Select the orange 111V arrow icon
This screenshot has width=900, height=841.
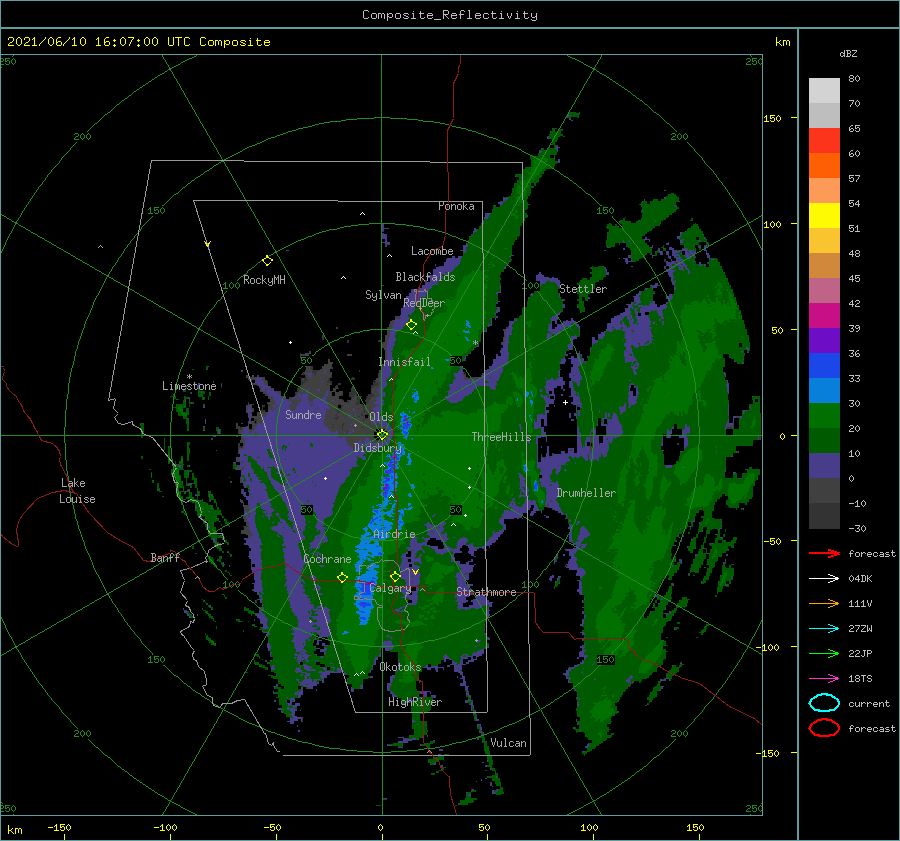point(824,603)
